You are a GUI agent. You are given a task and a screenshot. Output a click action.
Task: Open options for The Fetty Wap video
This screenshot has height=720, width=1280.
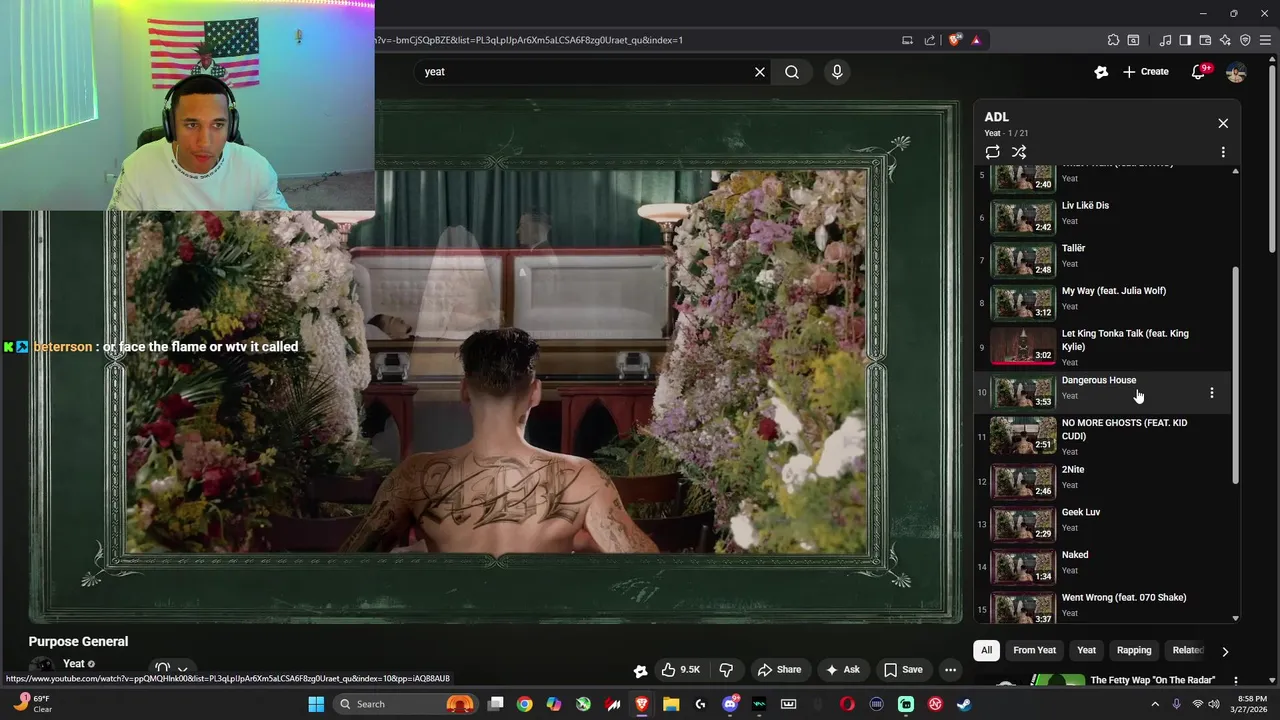pyautogui.click(x=1235, y=681)
